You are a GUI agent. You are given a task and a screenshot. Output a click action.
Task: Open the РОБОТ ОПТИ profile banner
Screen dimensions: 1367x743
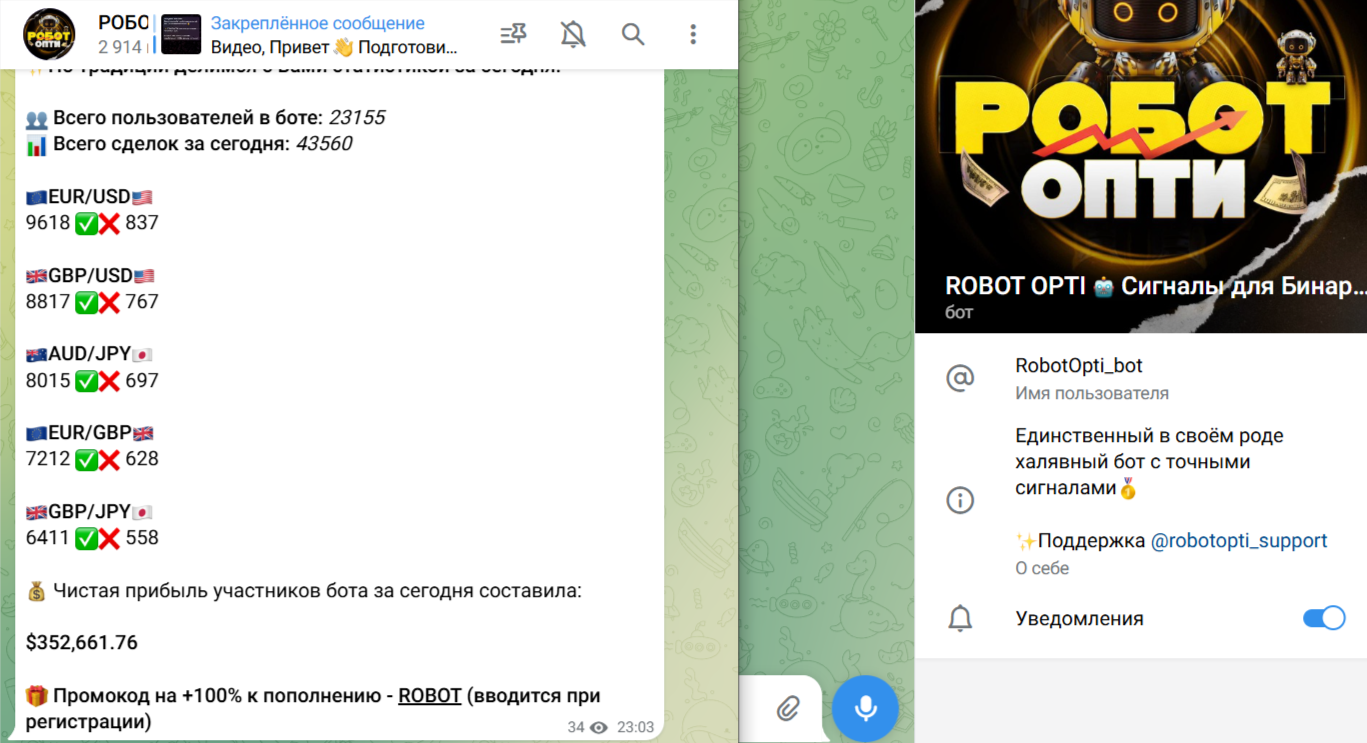[1141, 166]
